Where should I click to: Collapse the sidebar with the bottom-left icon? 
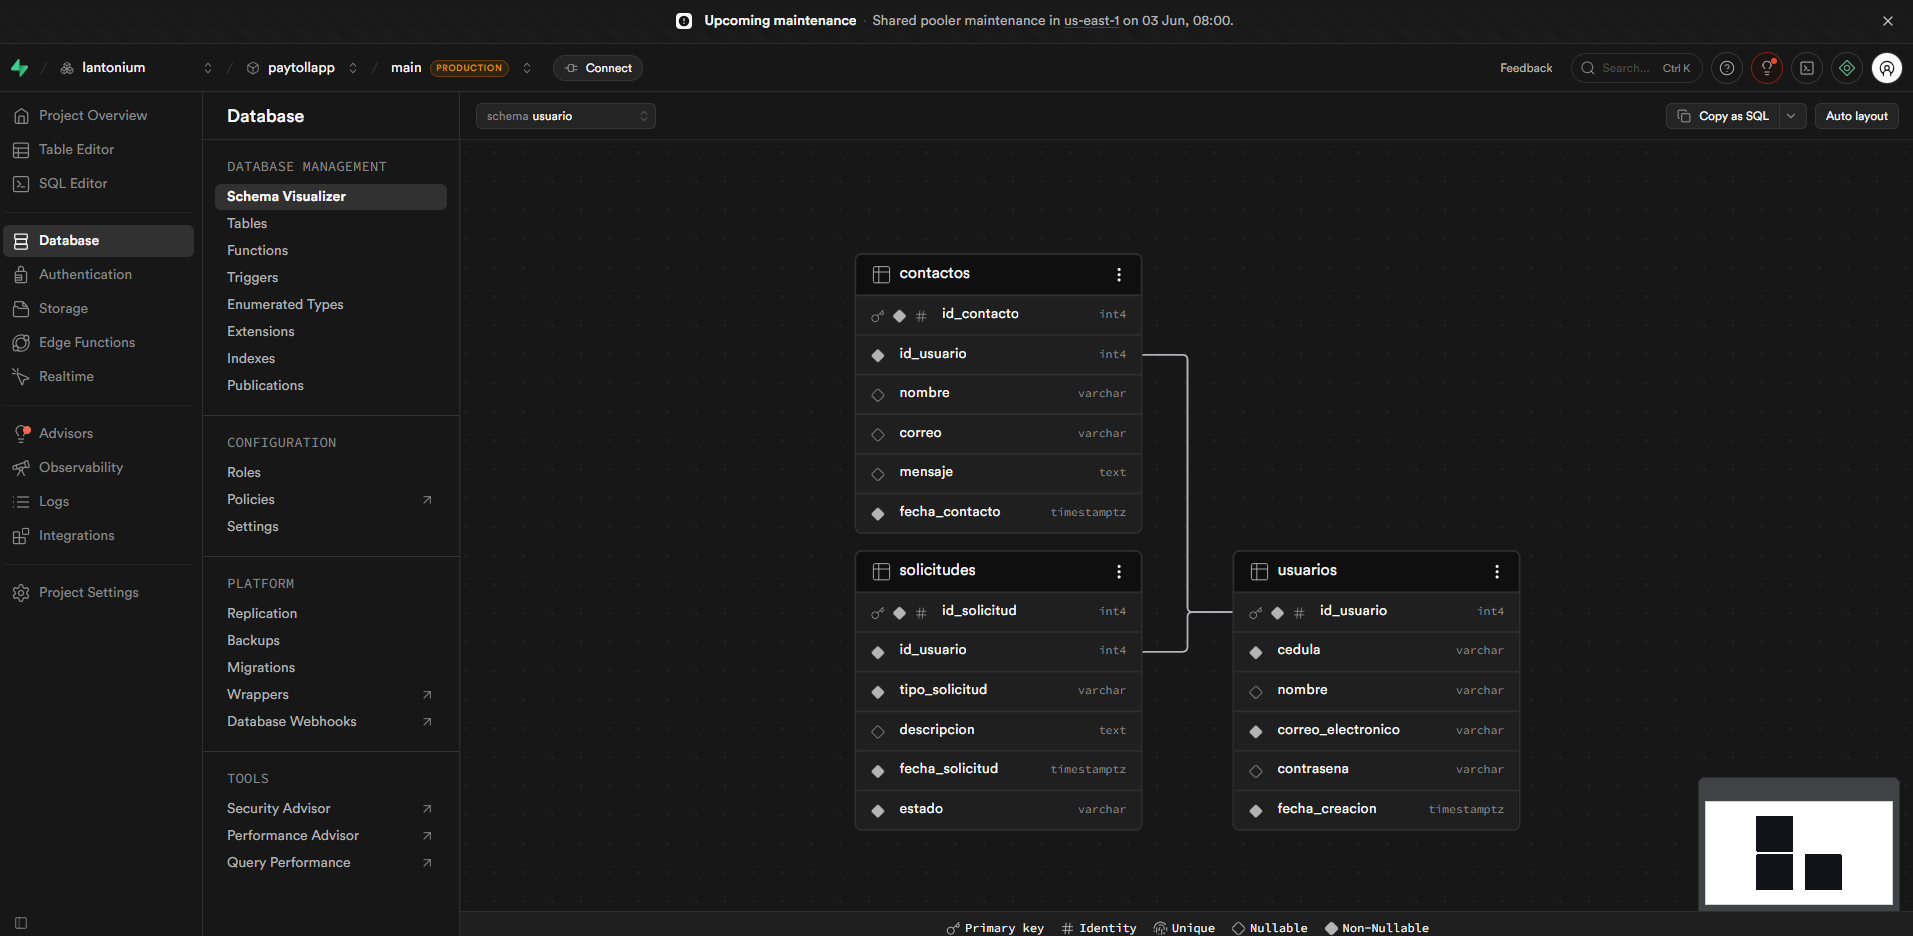pos(21,922)
